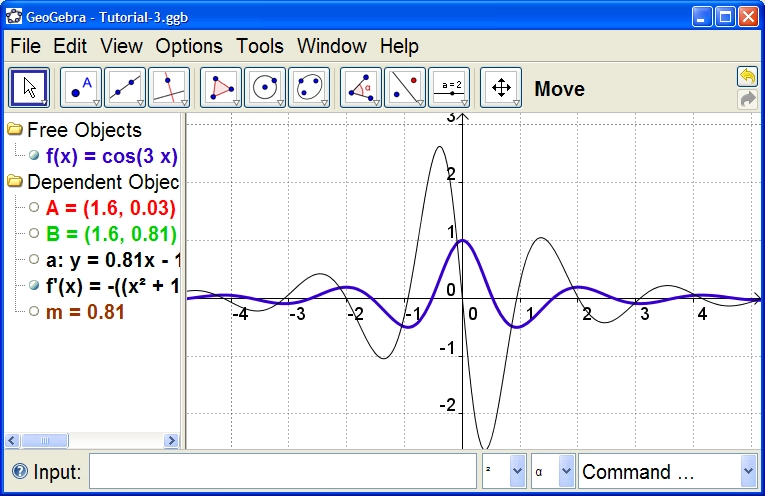
Task: Show line a: y = 0.81x
Action: pyautogui.click(x=34, y=259)
